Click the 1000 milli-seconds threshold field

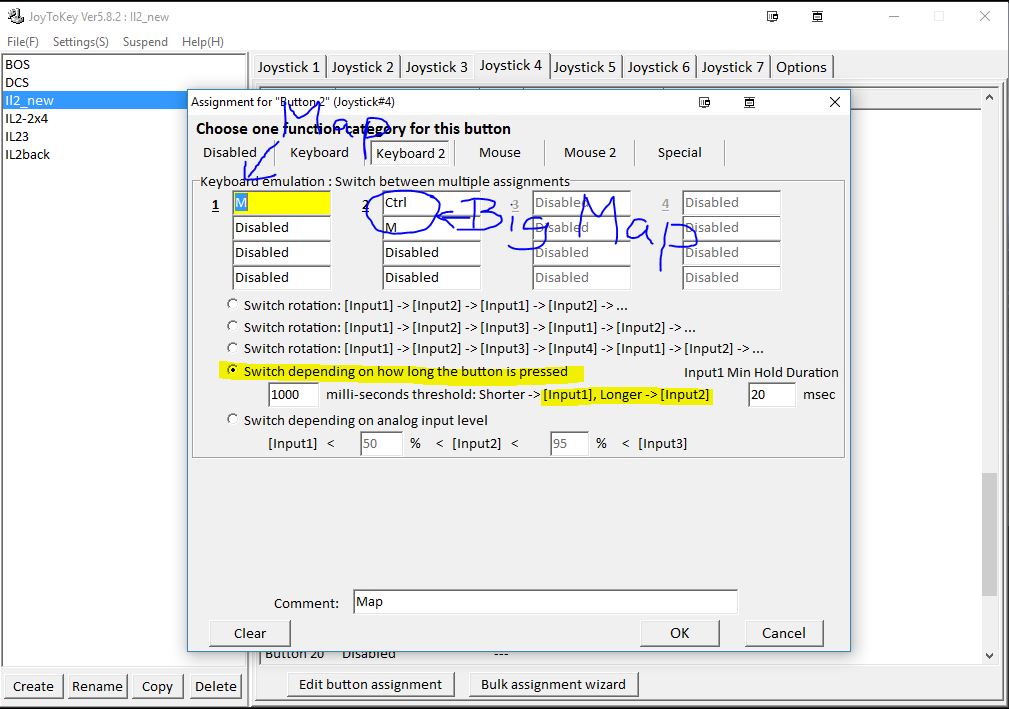(293, 394)
